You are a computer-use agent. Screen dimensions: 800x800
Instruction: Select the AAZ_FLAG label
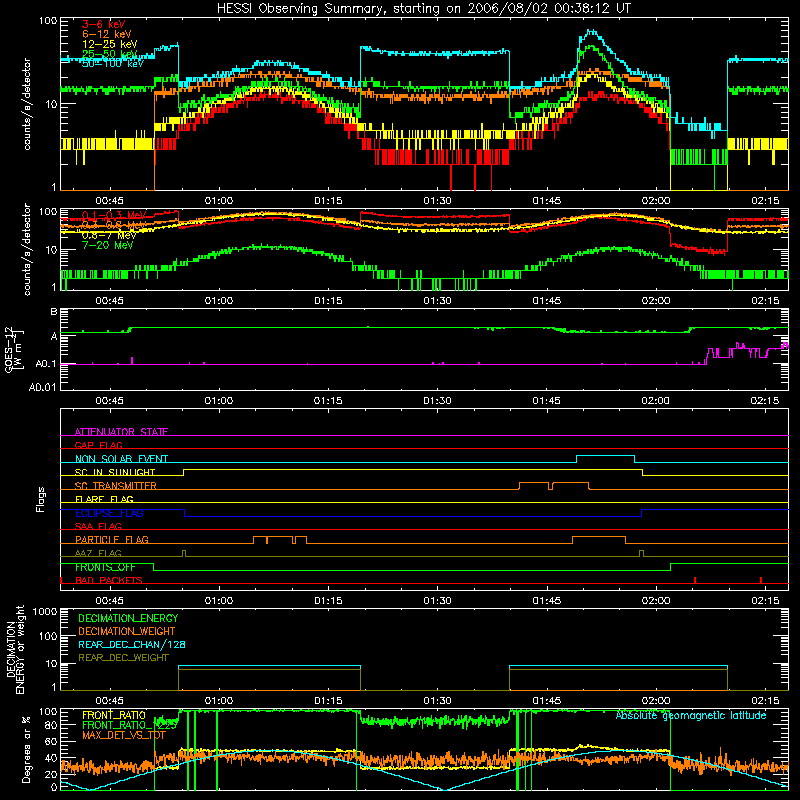coord(98,553)
